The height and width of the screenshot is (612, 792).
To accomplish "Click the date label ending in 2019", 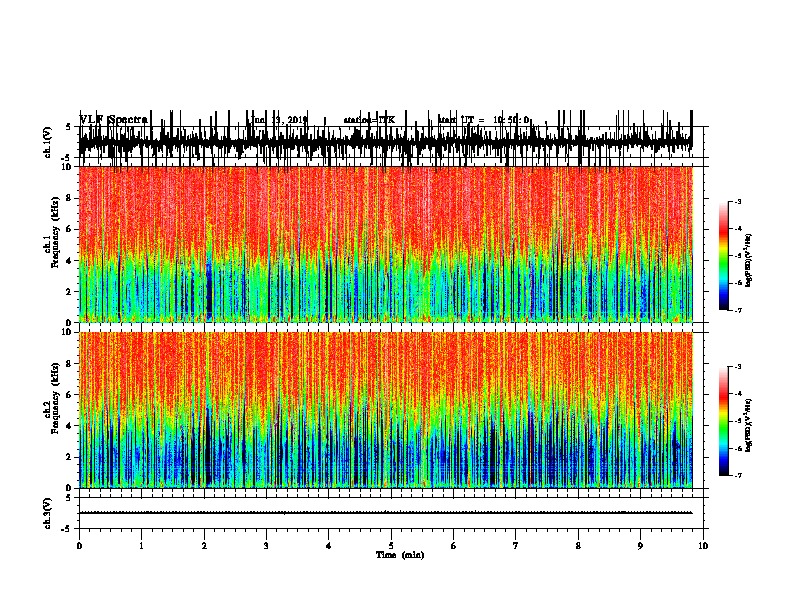I will 279,120.
